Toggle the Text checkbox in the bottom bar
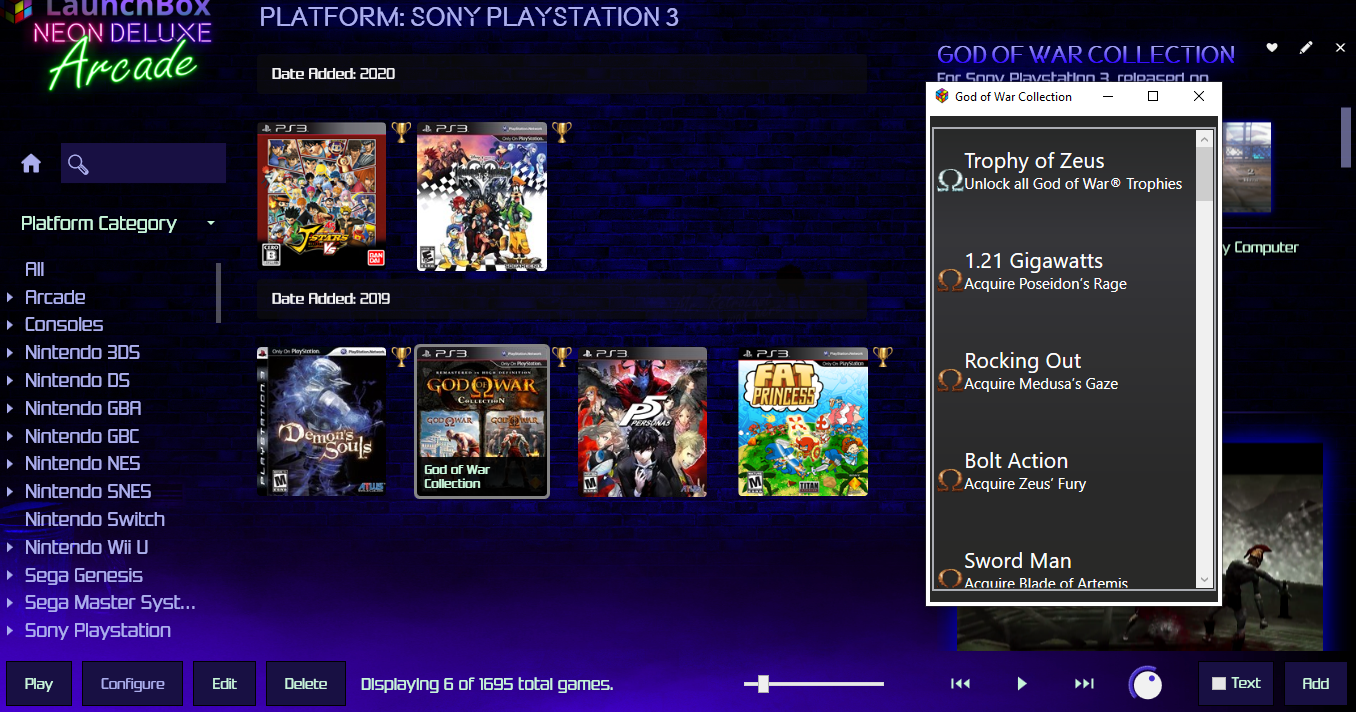 tap(1219, 683)
